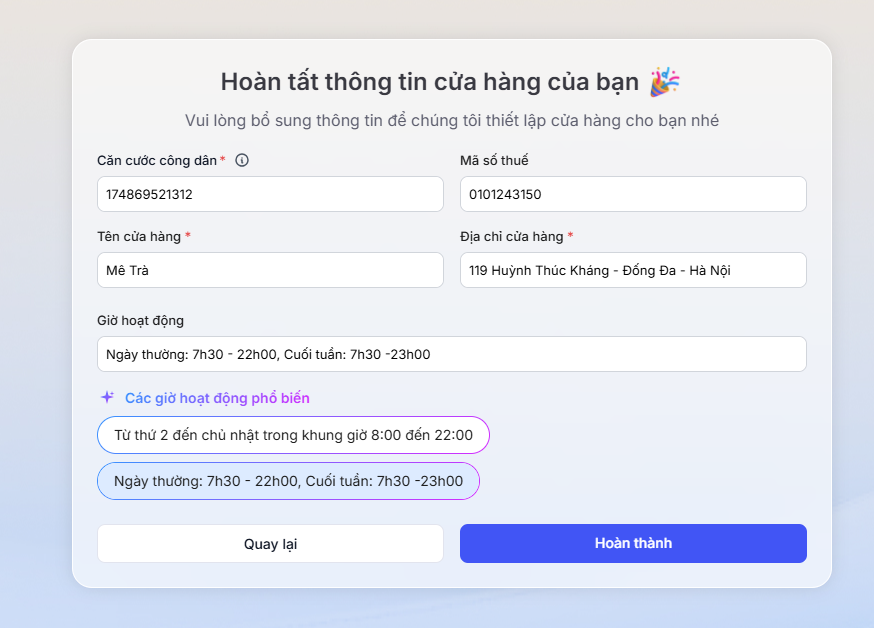The width and height of the screenshot is (874, 628).
Task: Click into the Địa chỉ cửa hàng address field
Action: point(633,270)
